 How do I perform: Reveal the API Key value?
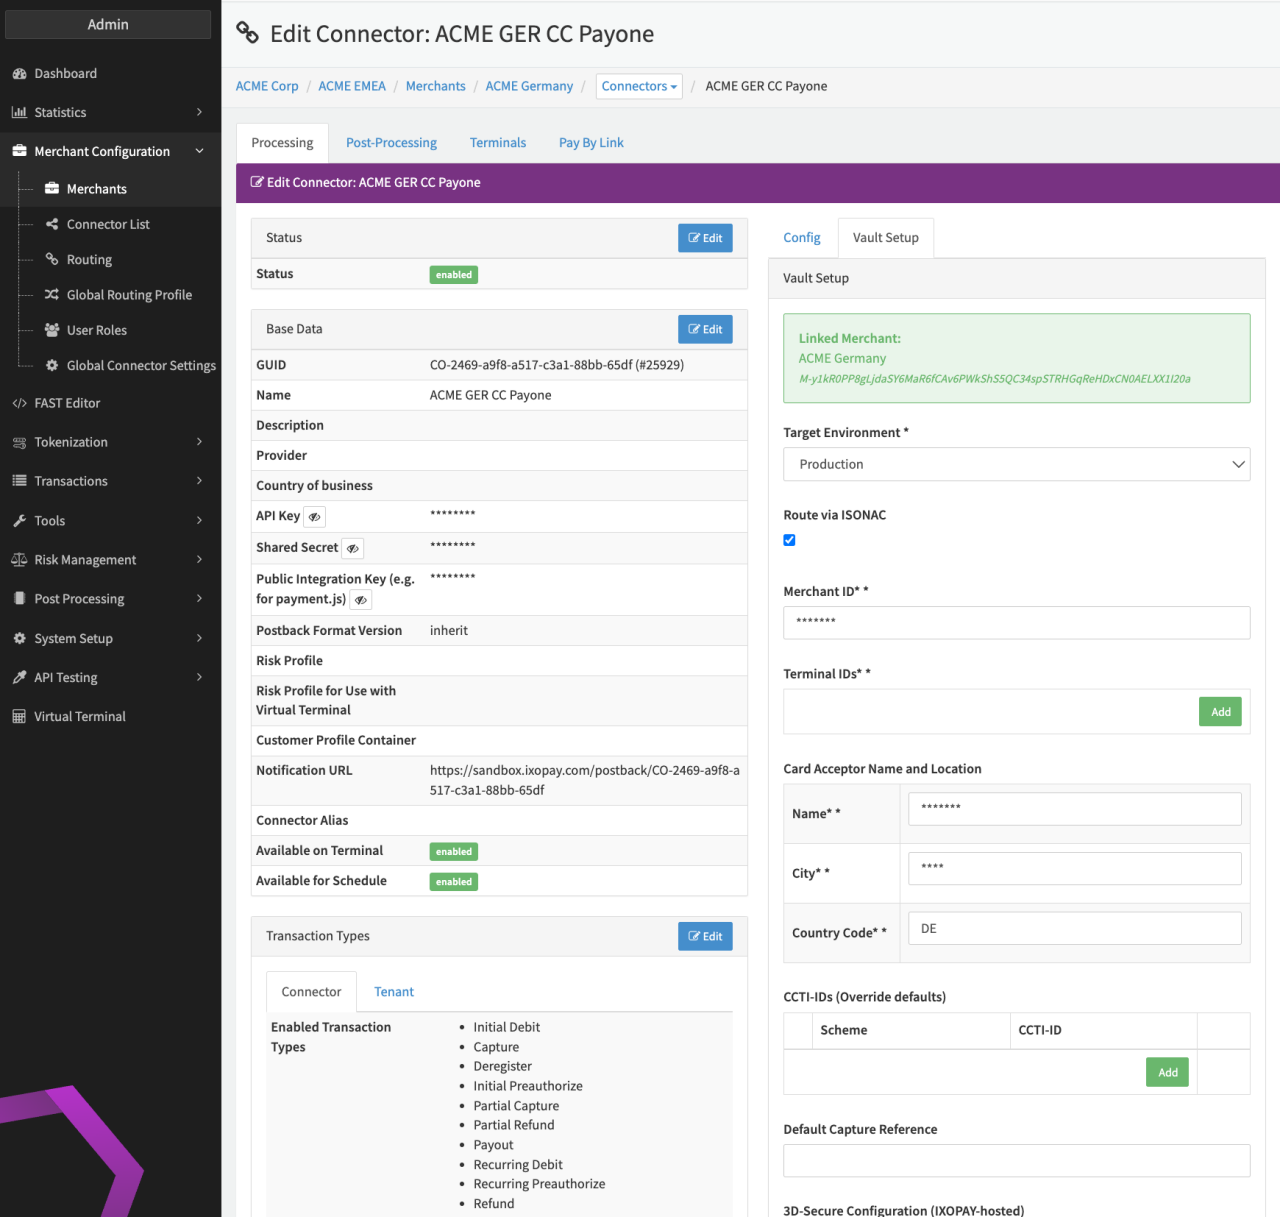click(x=314, y=517)
